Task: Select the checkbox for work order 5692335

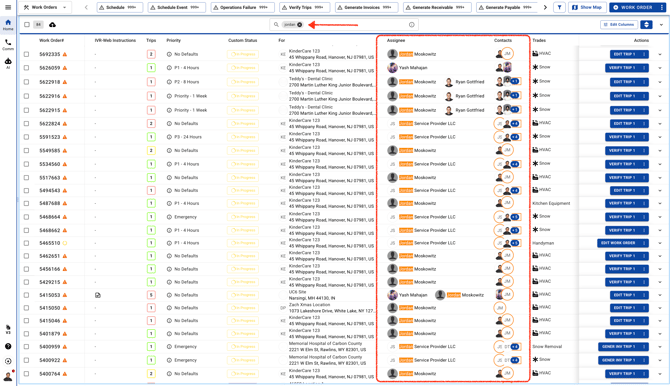Action: [26, 54]
